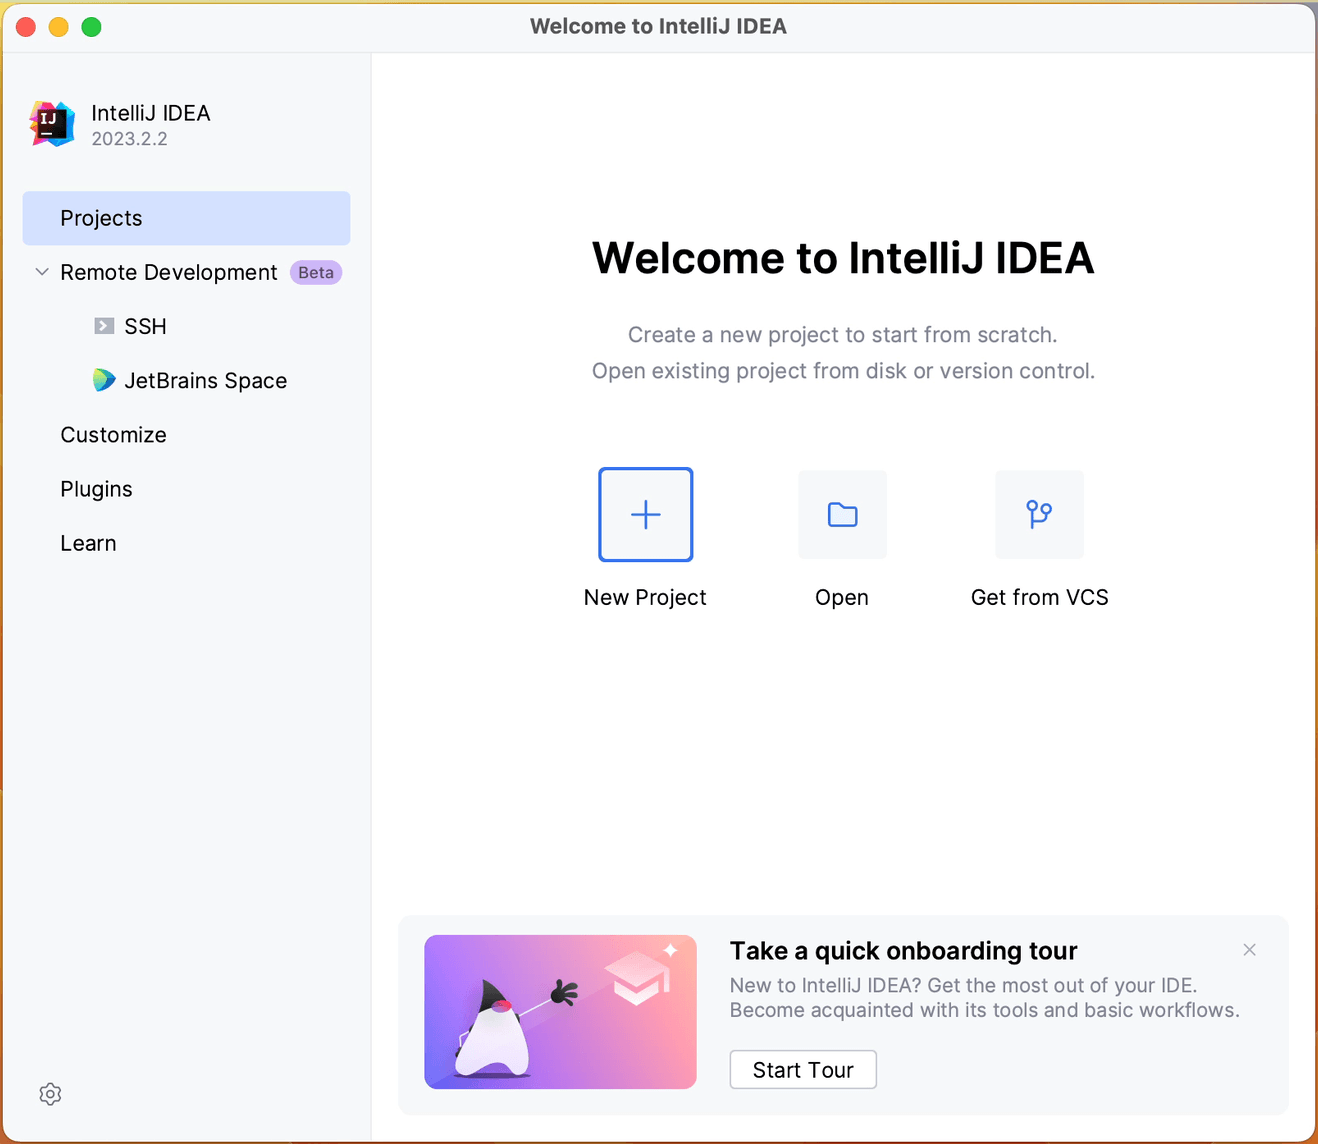Click the onboarding tour illustration
The height and width of the screenshot is (1144, 1318).
pyautogui.click(x=560, y=1012)
